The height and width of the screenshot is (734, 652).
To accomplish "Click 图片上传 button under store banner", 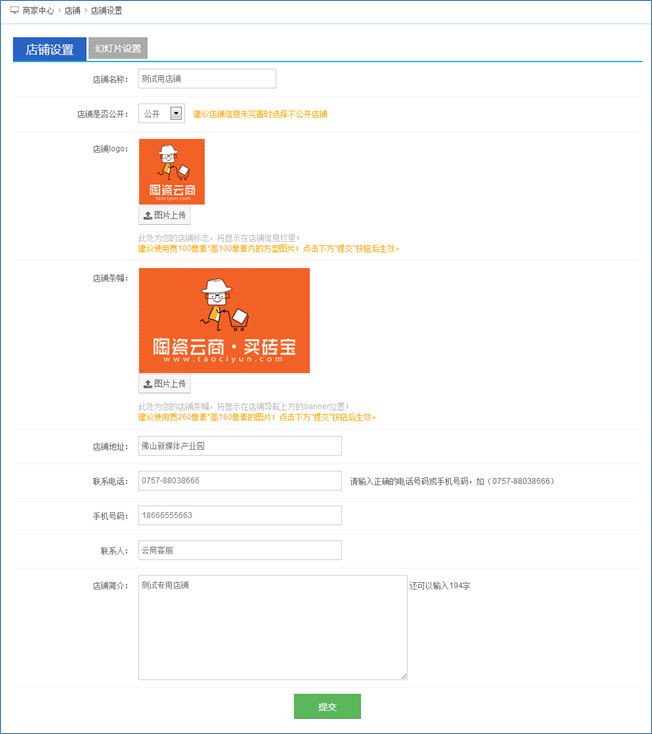I will (x=165, y=384).
